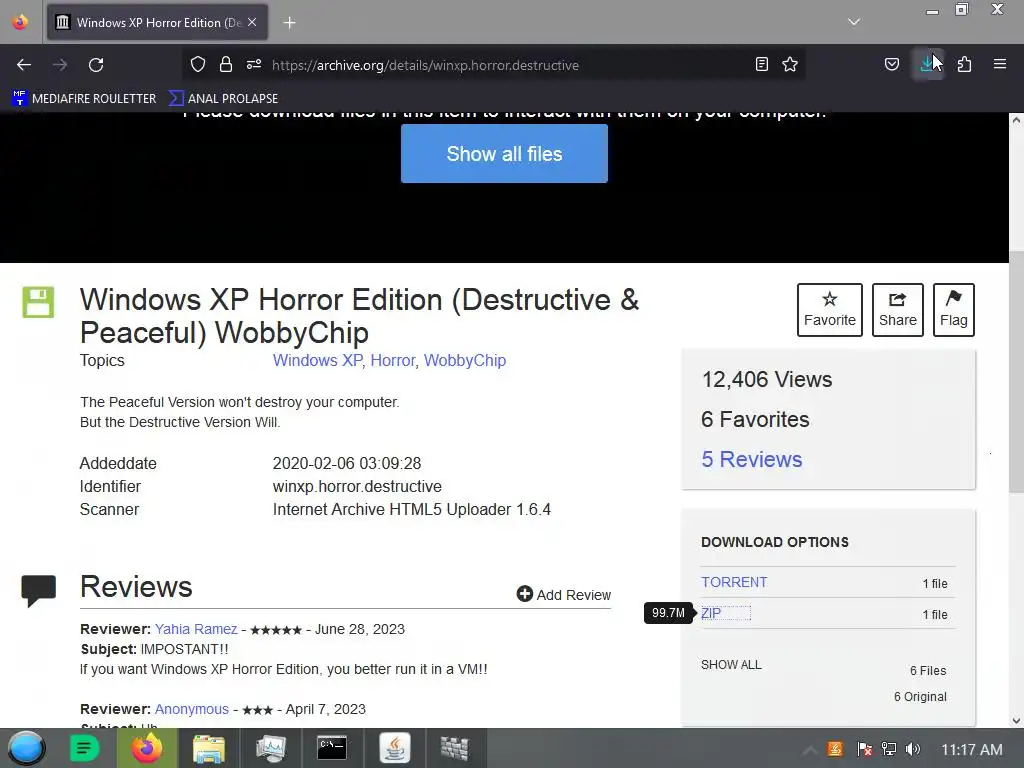Open the Windows XP topic link

click(x=317, y=360)
